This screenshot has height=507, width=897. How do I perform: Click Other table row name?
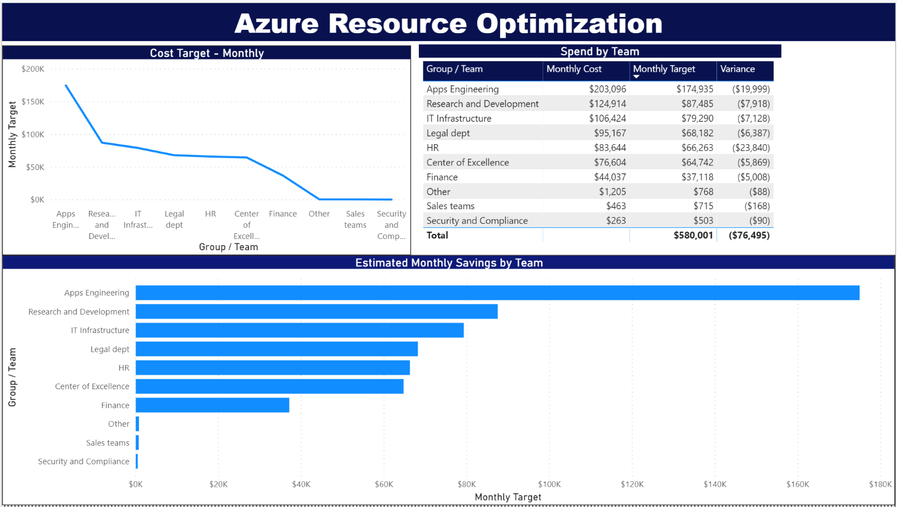[438, 192]
